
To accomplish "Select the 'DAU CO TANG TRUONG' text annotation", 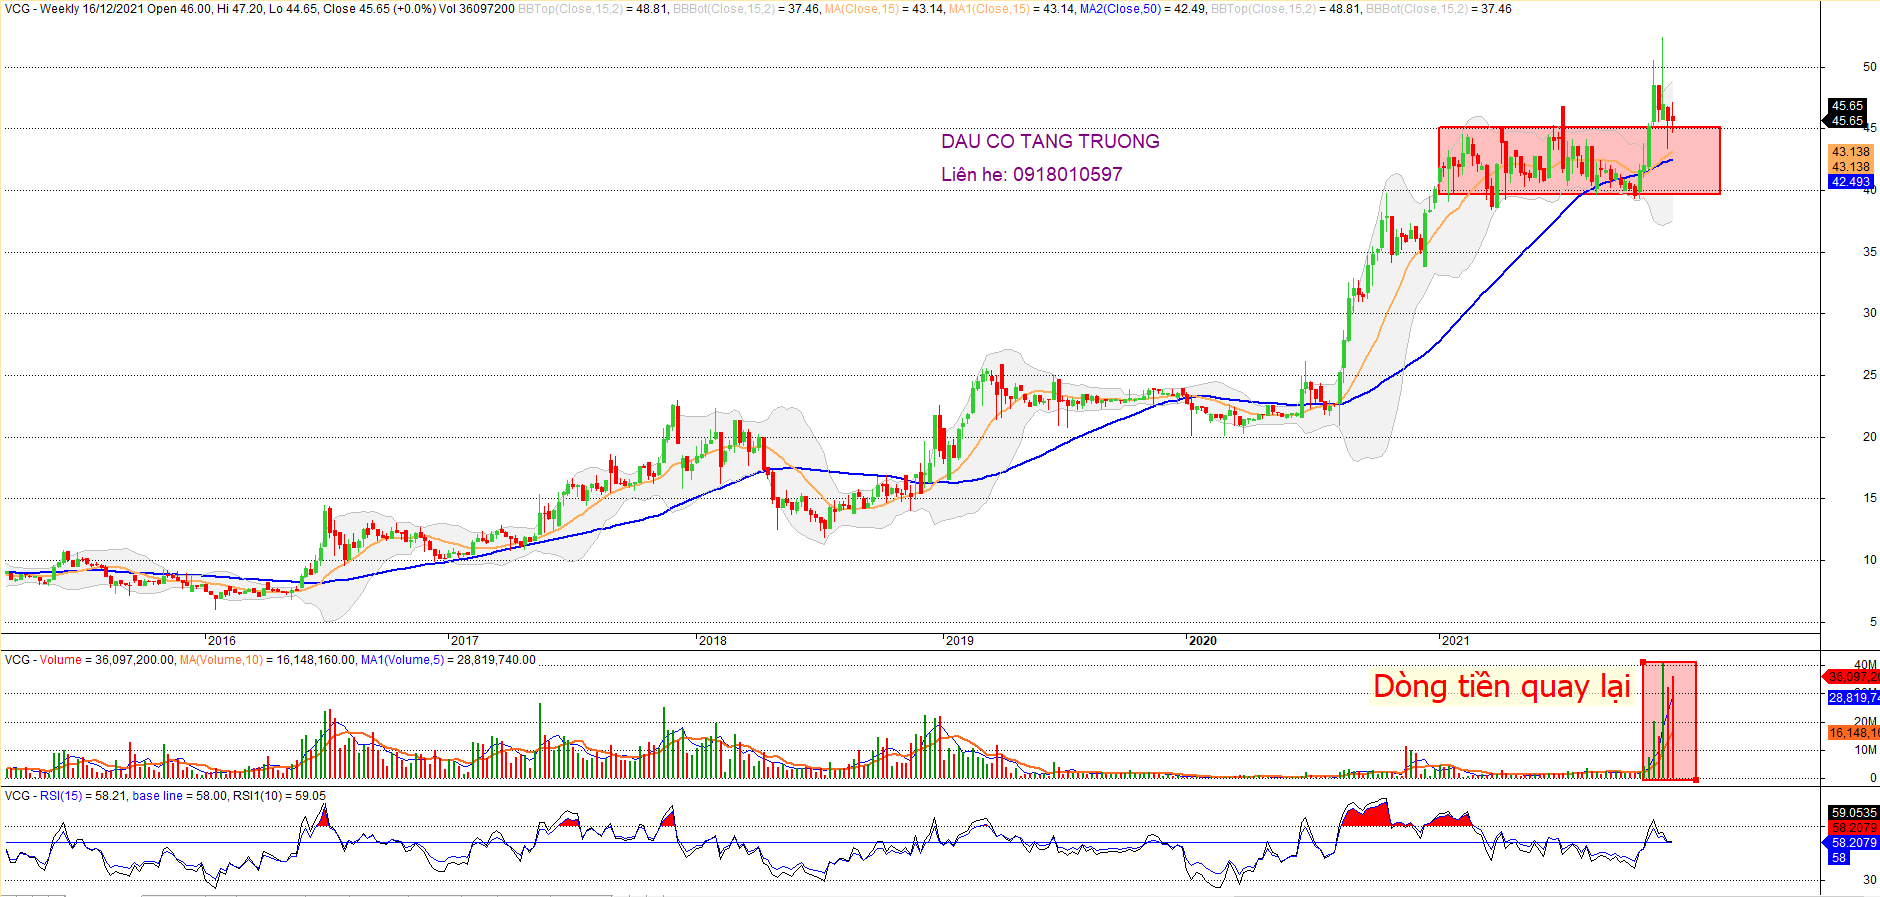I will (x=1050, y=142).
